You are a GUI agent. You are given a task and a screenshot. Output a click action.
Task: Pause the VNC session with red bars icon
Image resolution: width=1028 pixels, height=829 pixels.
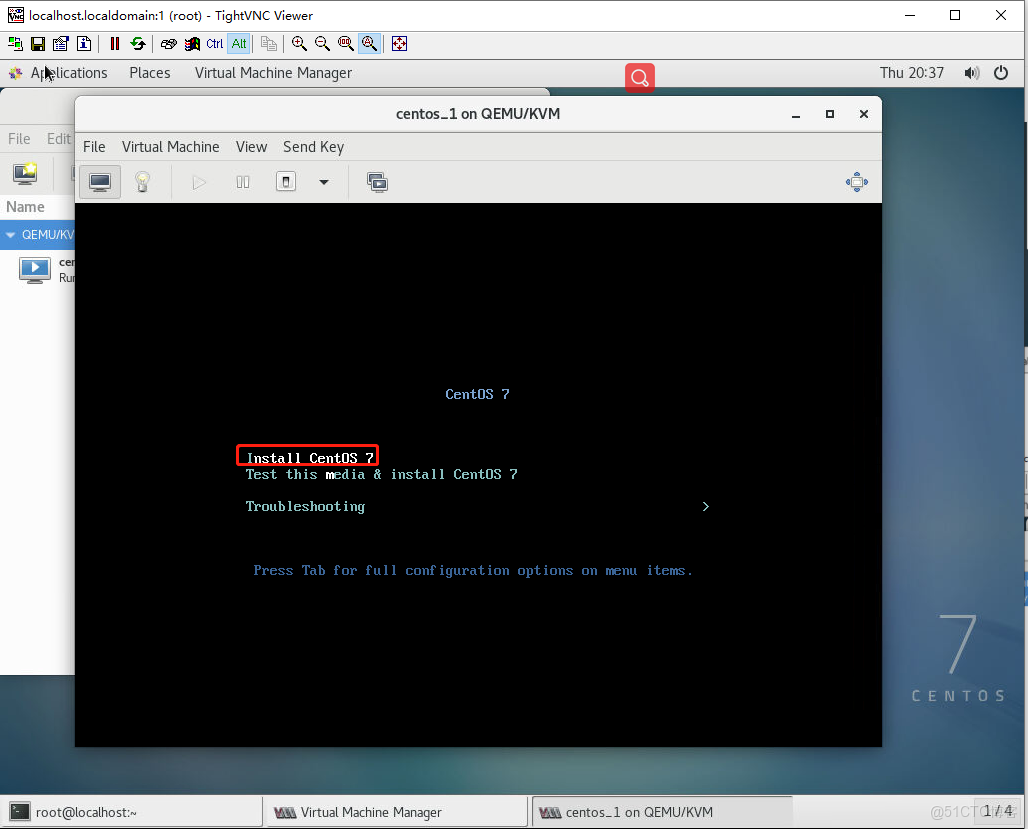115,44
